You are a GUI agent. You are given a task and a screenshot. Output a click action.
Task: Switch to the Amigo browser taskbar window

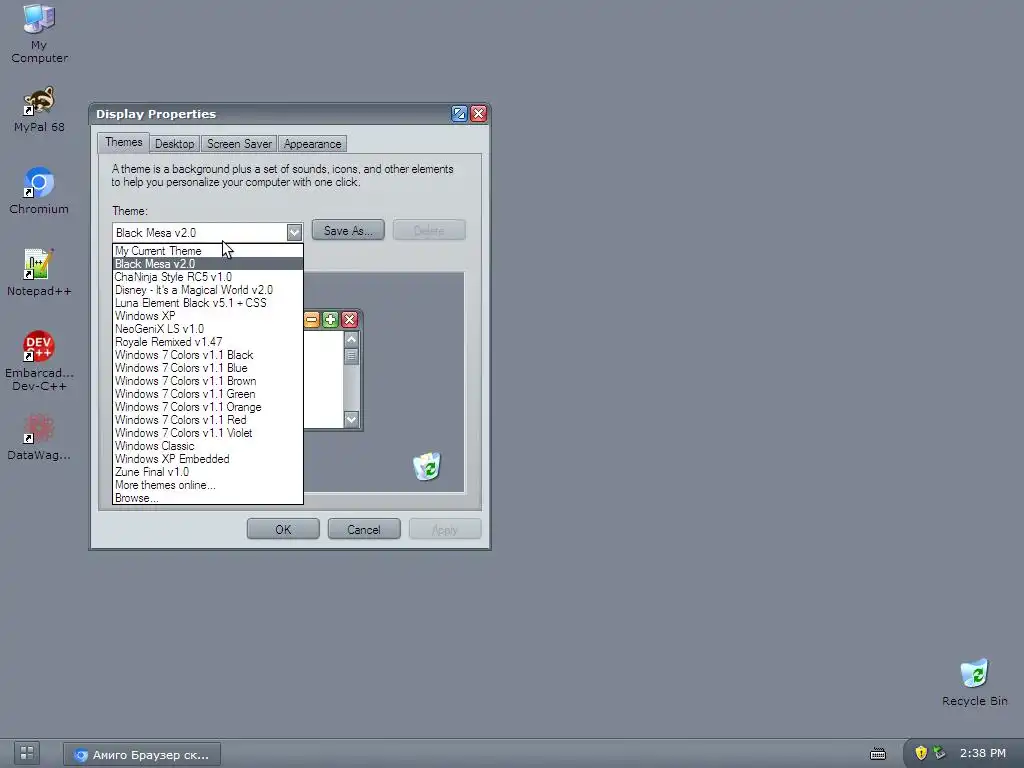click(142, 754)
